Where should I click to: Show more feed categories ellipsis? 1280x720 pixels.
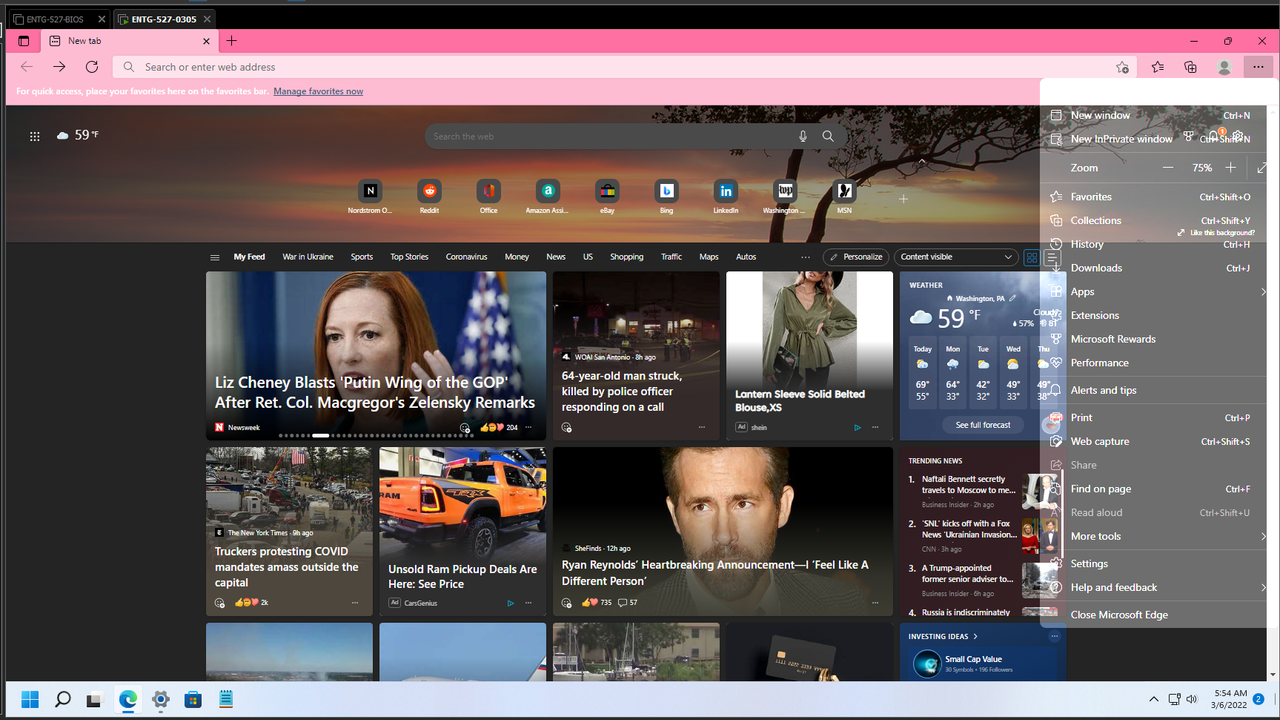pos(805,257)
